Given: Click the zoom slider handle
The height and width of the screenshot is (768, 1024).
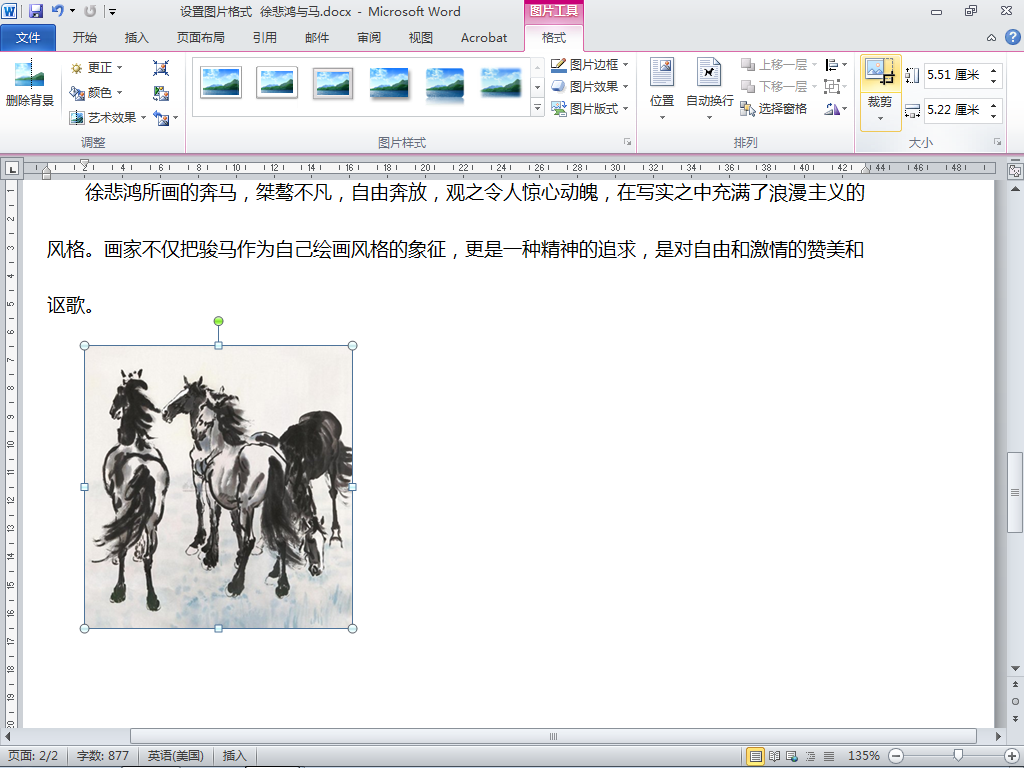Looking at the screenshot, I should pos(957,756).
